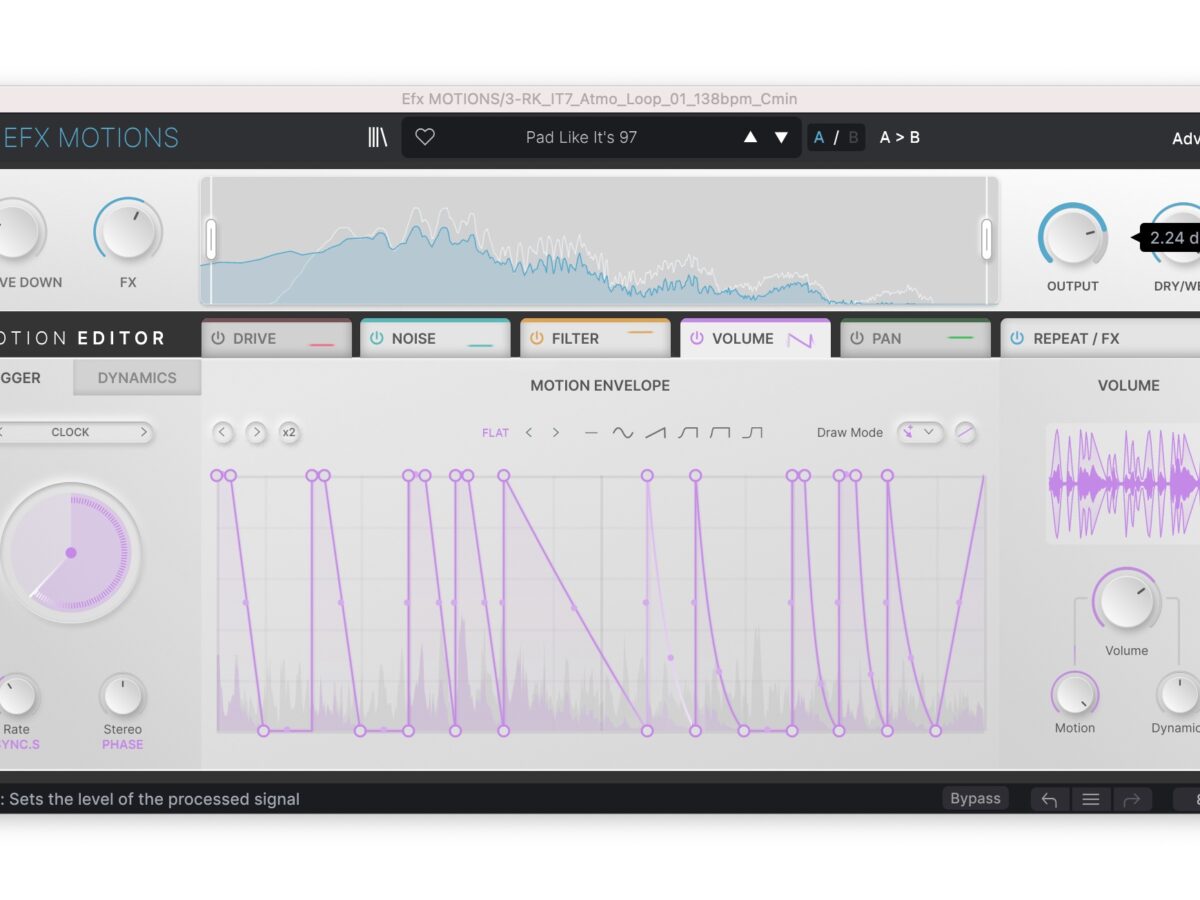Image resolution: width=1200 pixels, height=900 pixels.
Task: Open CLOCK trigger mode selector
Action: [x=71, y=433]
